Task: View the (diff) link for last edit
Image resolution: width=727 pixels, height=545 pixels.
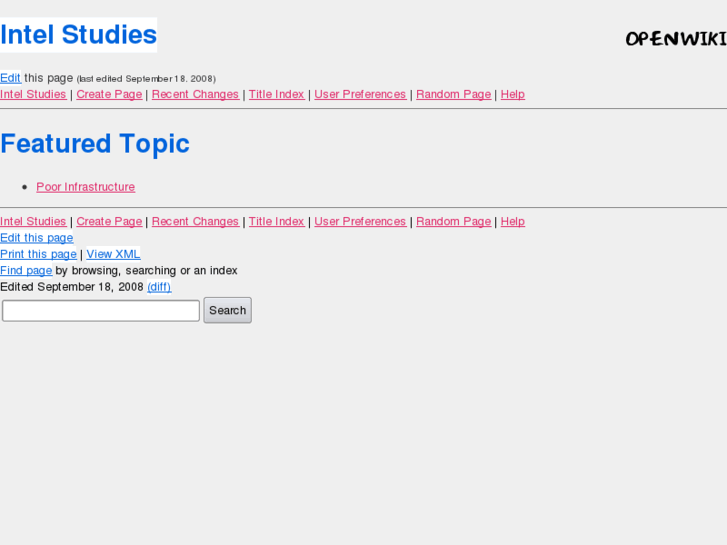Action: pos(159,287)
